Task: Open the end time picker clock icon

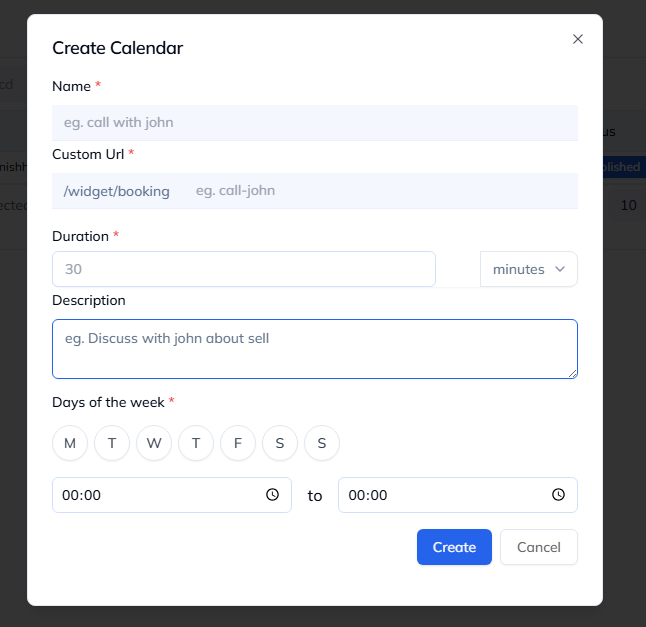Action: (x=558, y=495)
